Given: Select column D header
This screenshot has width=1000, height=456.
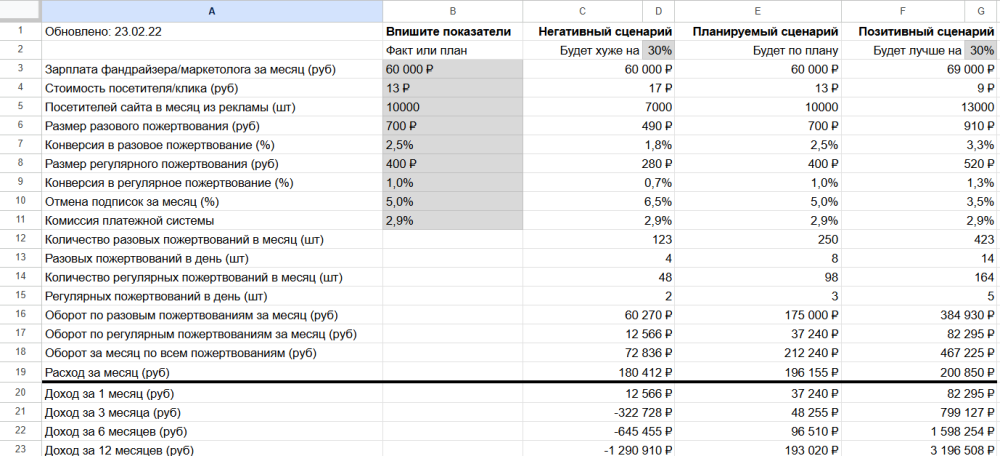Looking at the screenshot, I should point(659,11).
